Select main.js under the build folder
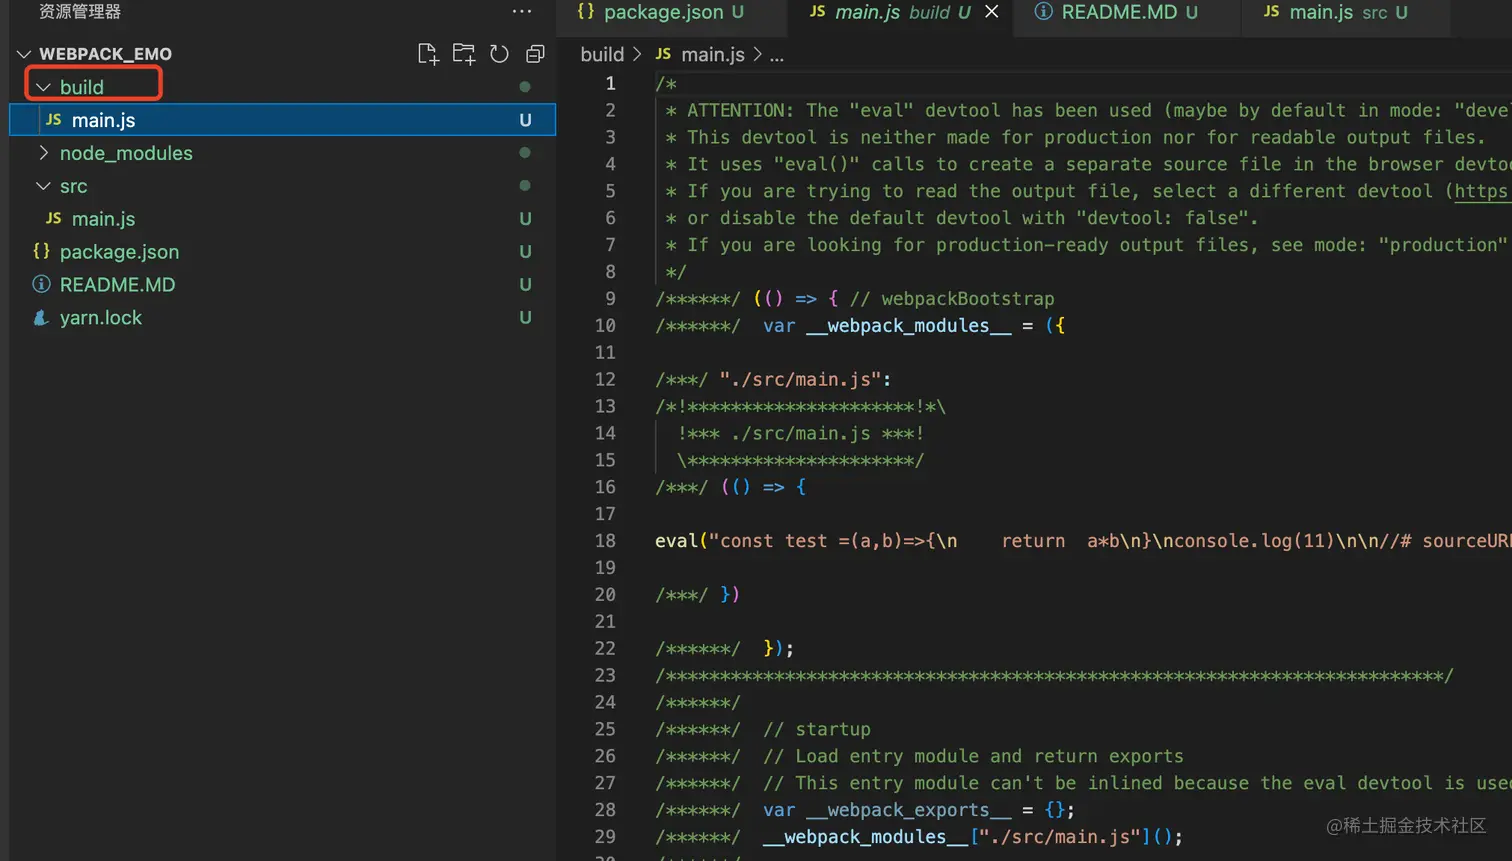The height and width of the screenshot is (861, 1512). click(282, 120)
